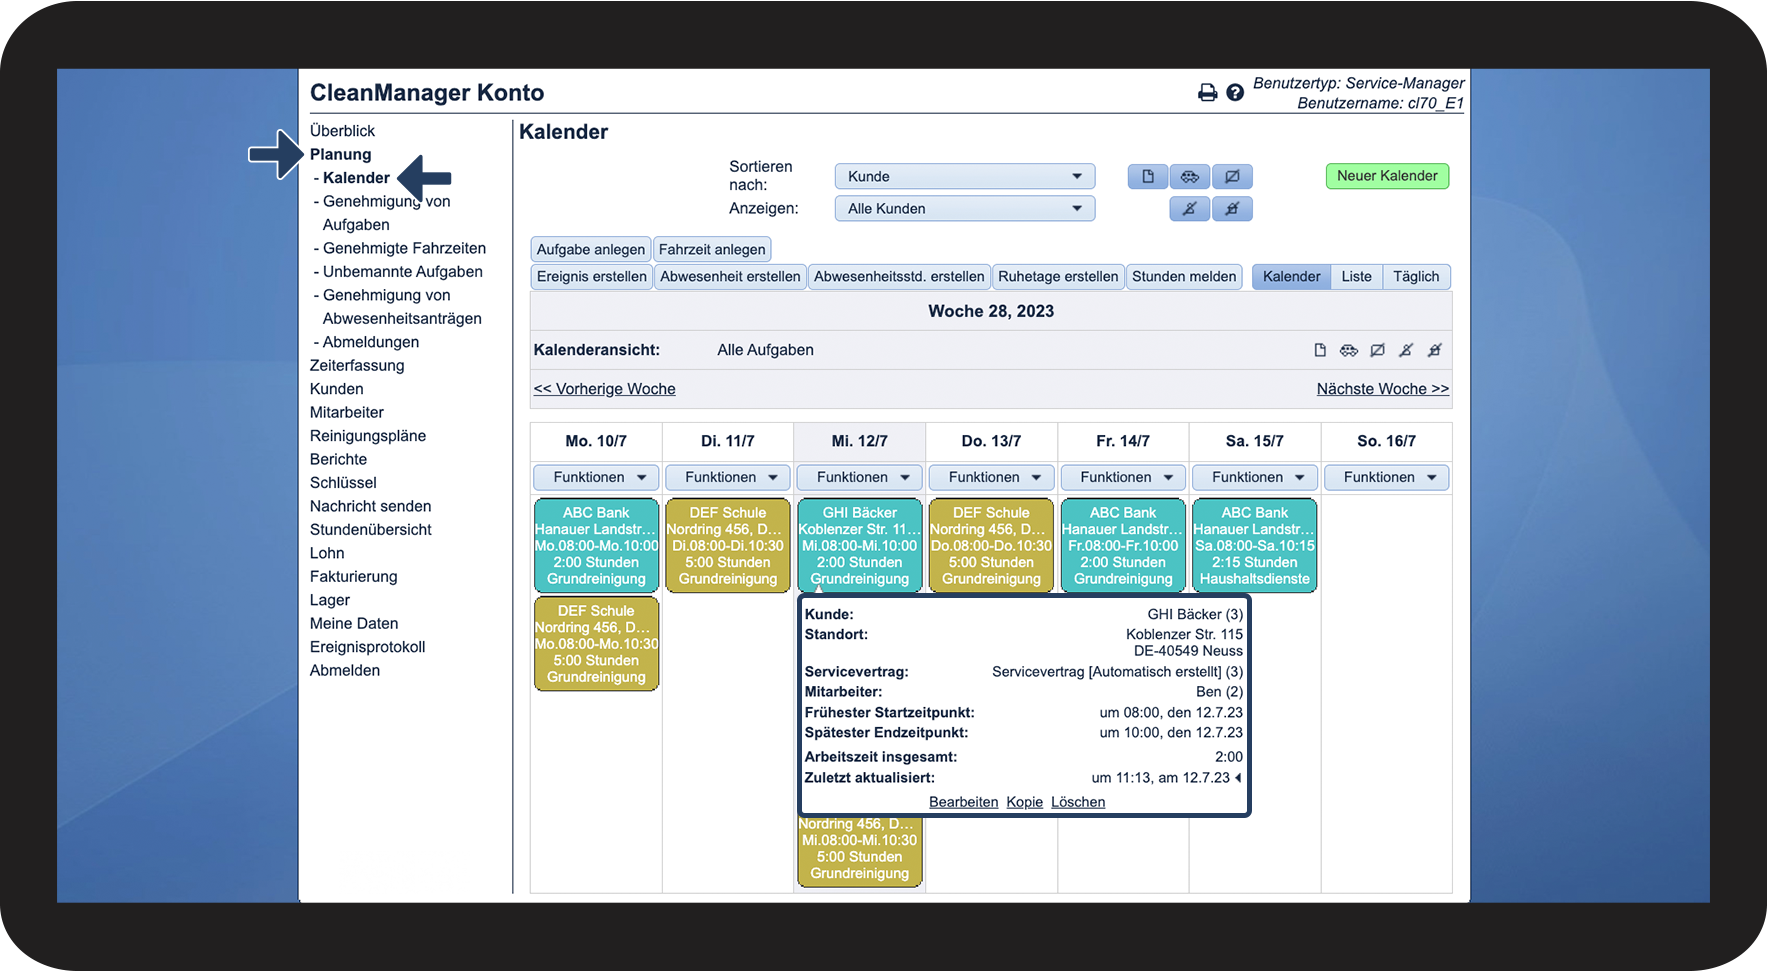1767x971 pixels.
Task: Switch to the Liste view tab
Action: point(1356,277)
